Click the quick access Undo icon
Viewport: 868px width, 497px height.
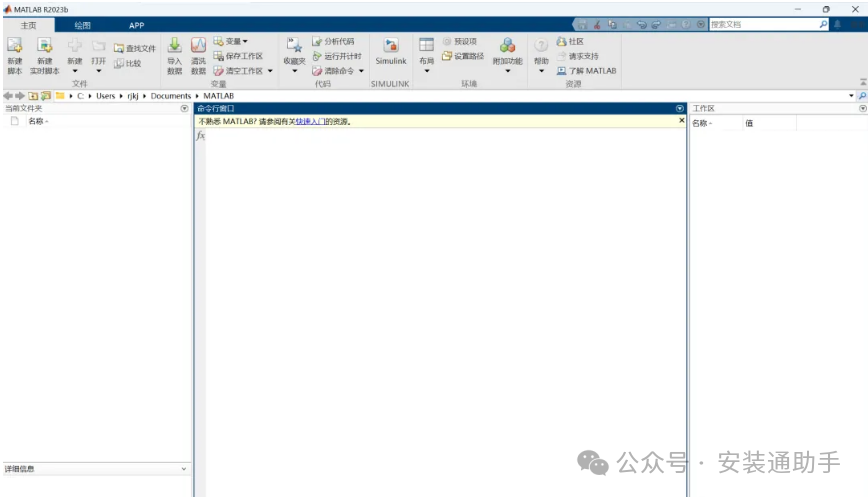coord(642,24)
